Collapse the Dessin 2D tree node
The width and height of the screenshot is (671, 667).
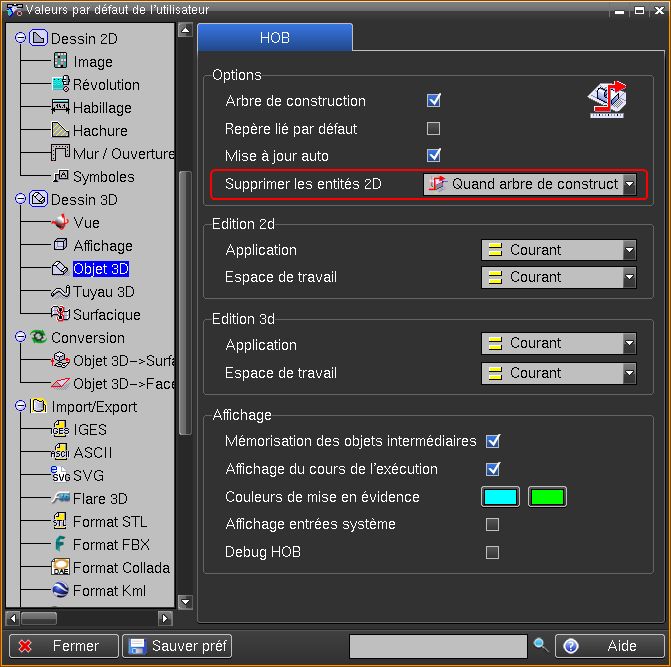coord(20,39)
